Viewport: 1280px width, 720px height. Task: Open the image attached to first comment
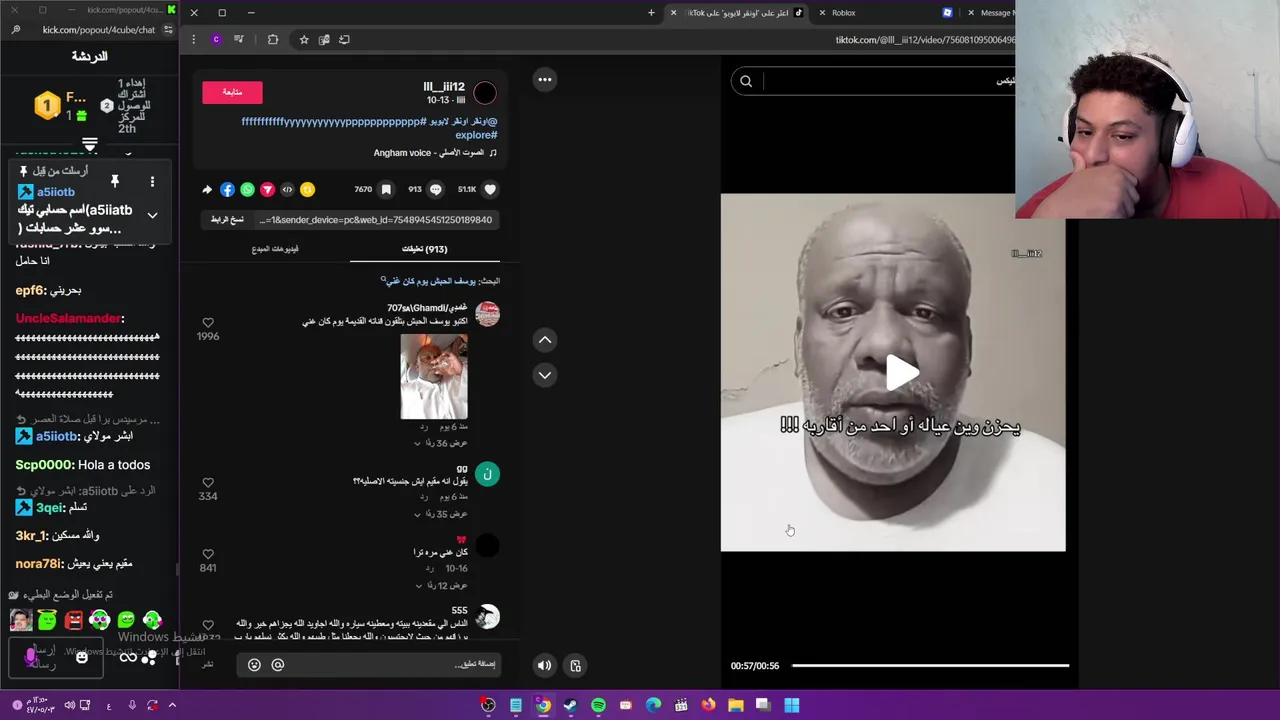pyautogui.click(x=434, y=376)
